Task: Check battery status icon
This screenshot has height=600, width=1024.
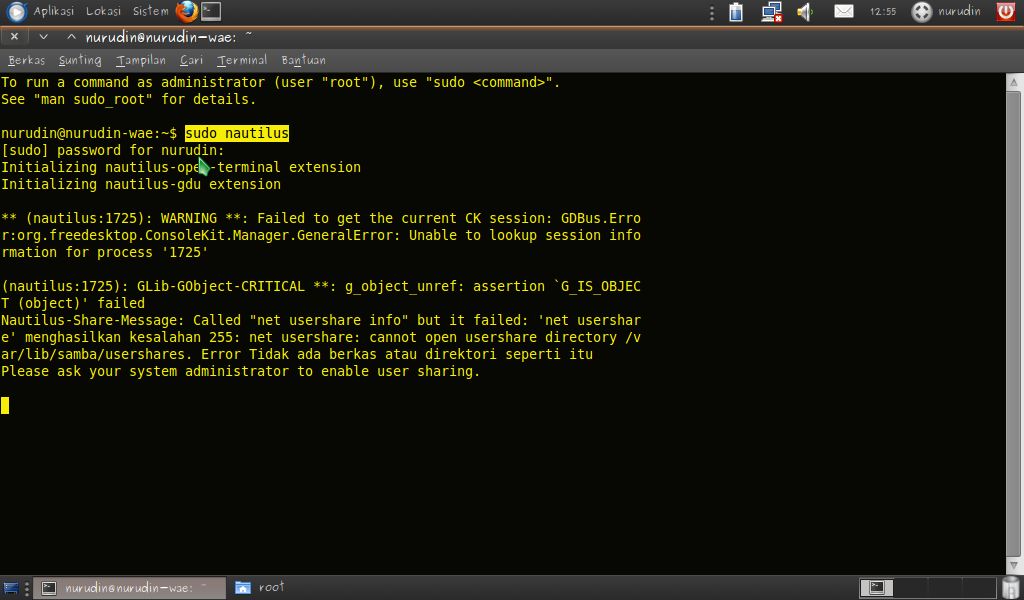Action: coord(736,12)
